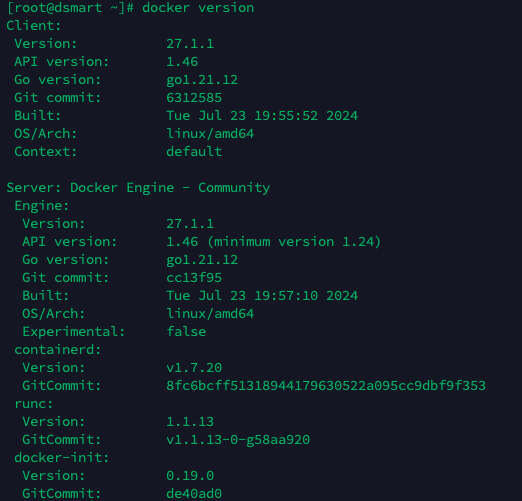Viewport: 522px width, 501px height.
Task: Click the Client Context value default
Action: (x=194, y=152)
